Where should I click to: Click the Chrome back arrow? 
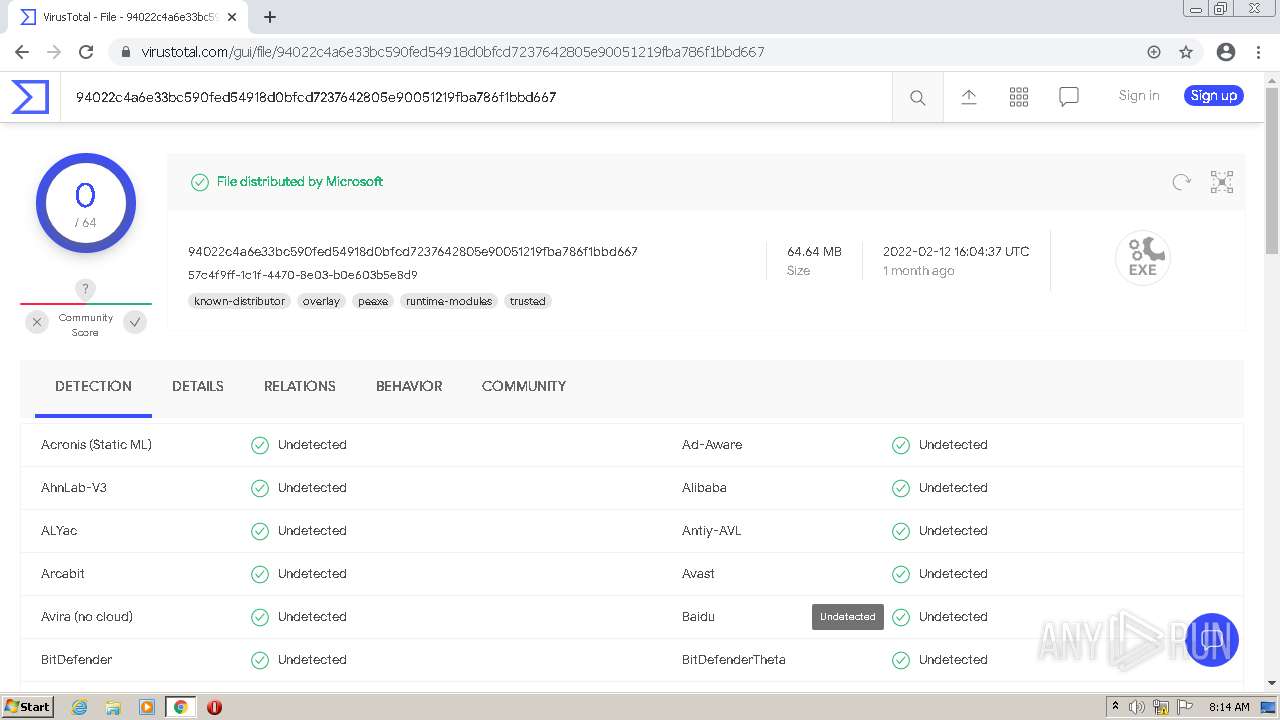coord(22,52)
